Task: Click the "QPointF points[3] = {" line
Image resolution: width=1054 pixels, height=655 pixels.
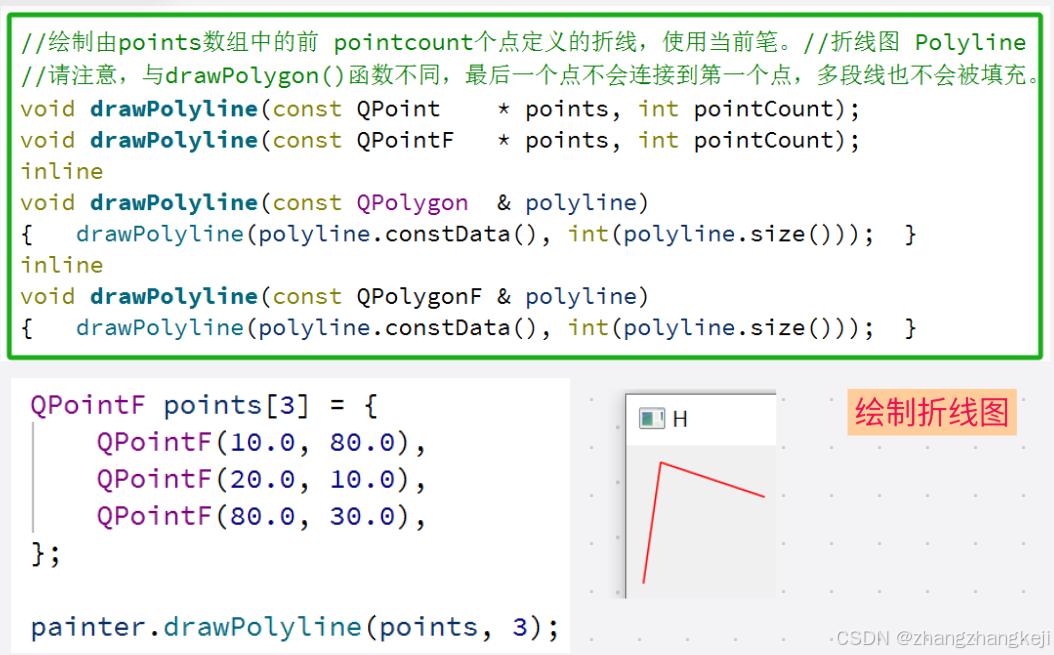Action: point(204,406)
